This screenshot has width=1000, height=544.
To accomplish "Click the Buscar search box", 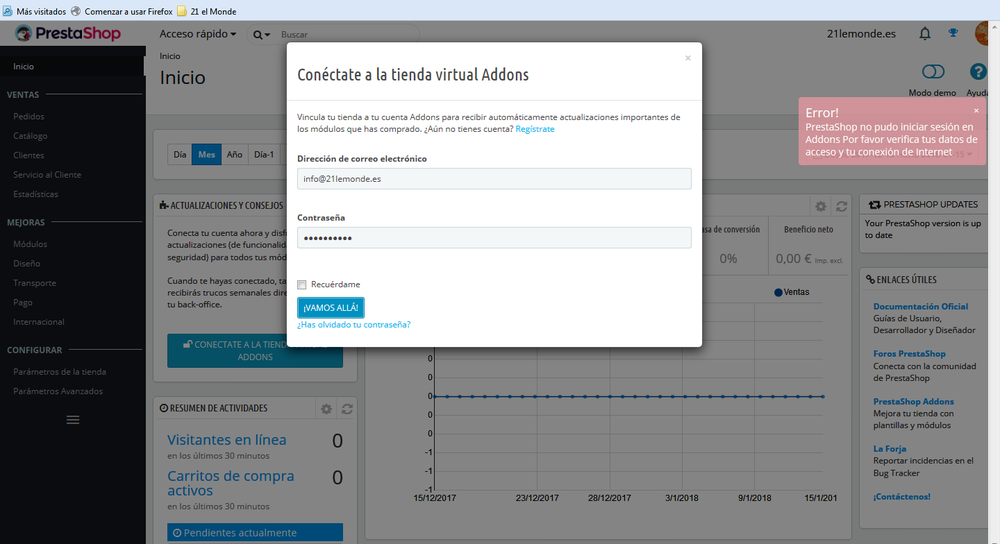I will (x=348, y=34).
